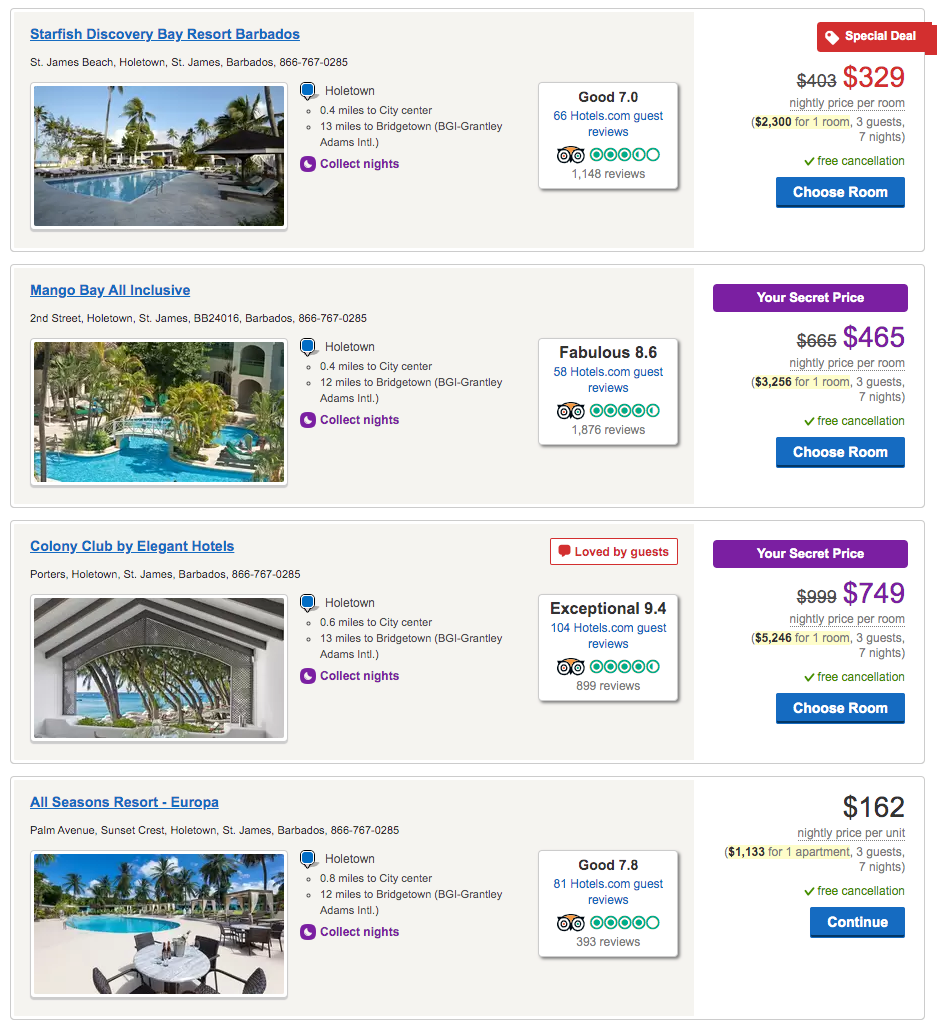The image size is (937, 1031).
Task: Click TripAdvisor owl icon for Mango Bay
Action: click(570, 411)
